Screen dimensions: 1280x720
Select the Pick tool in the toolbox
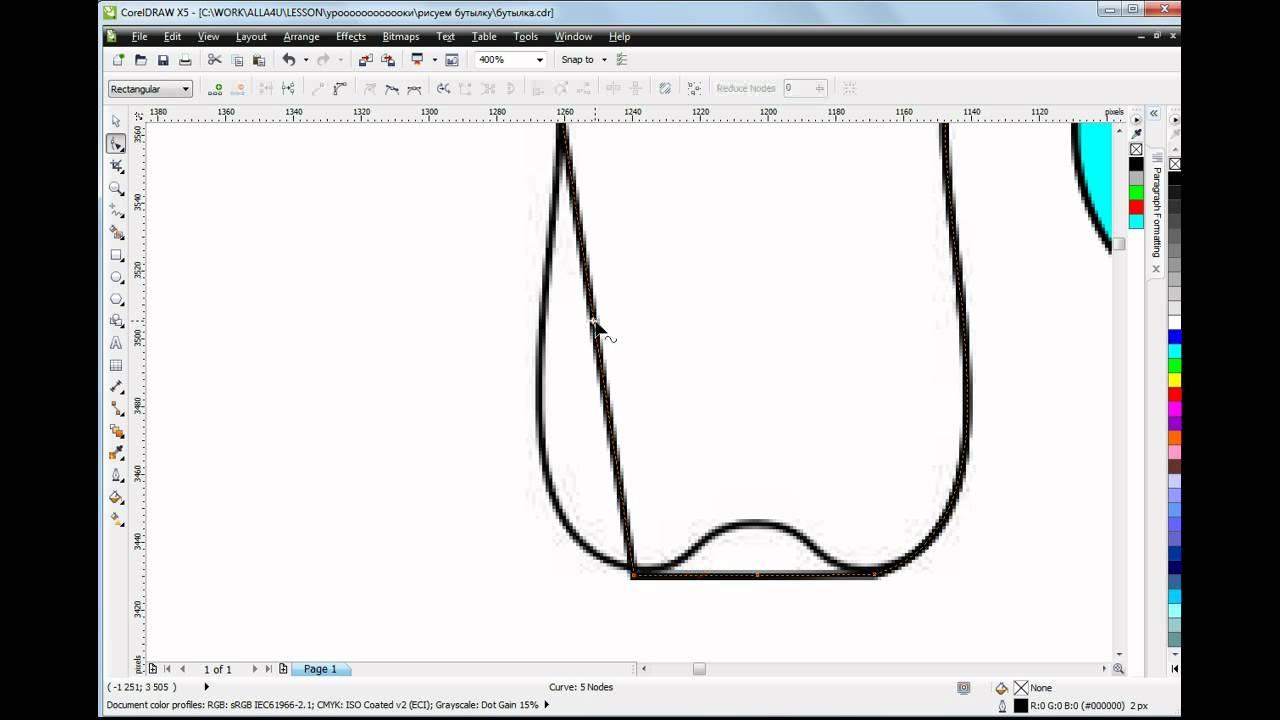coord(116,121)
